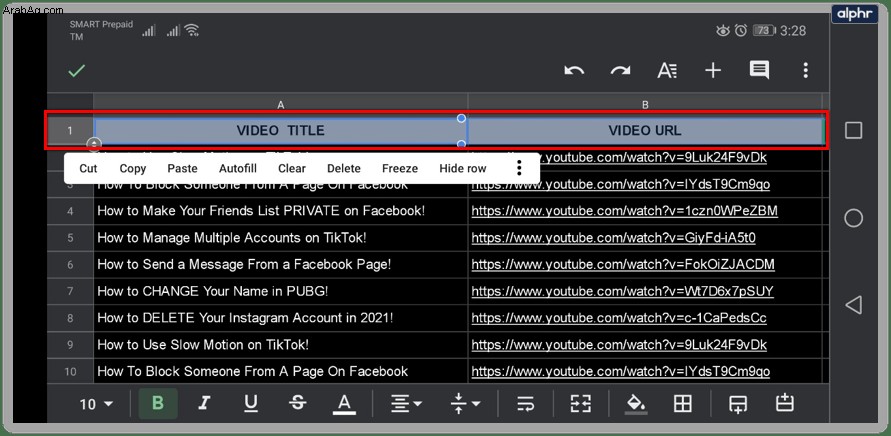The width and height of the screenshot is (891, 436).
Task: Select column A header
Action: pos(281,105)
